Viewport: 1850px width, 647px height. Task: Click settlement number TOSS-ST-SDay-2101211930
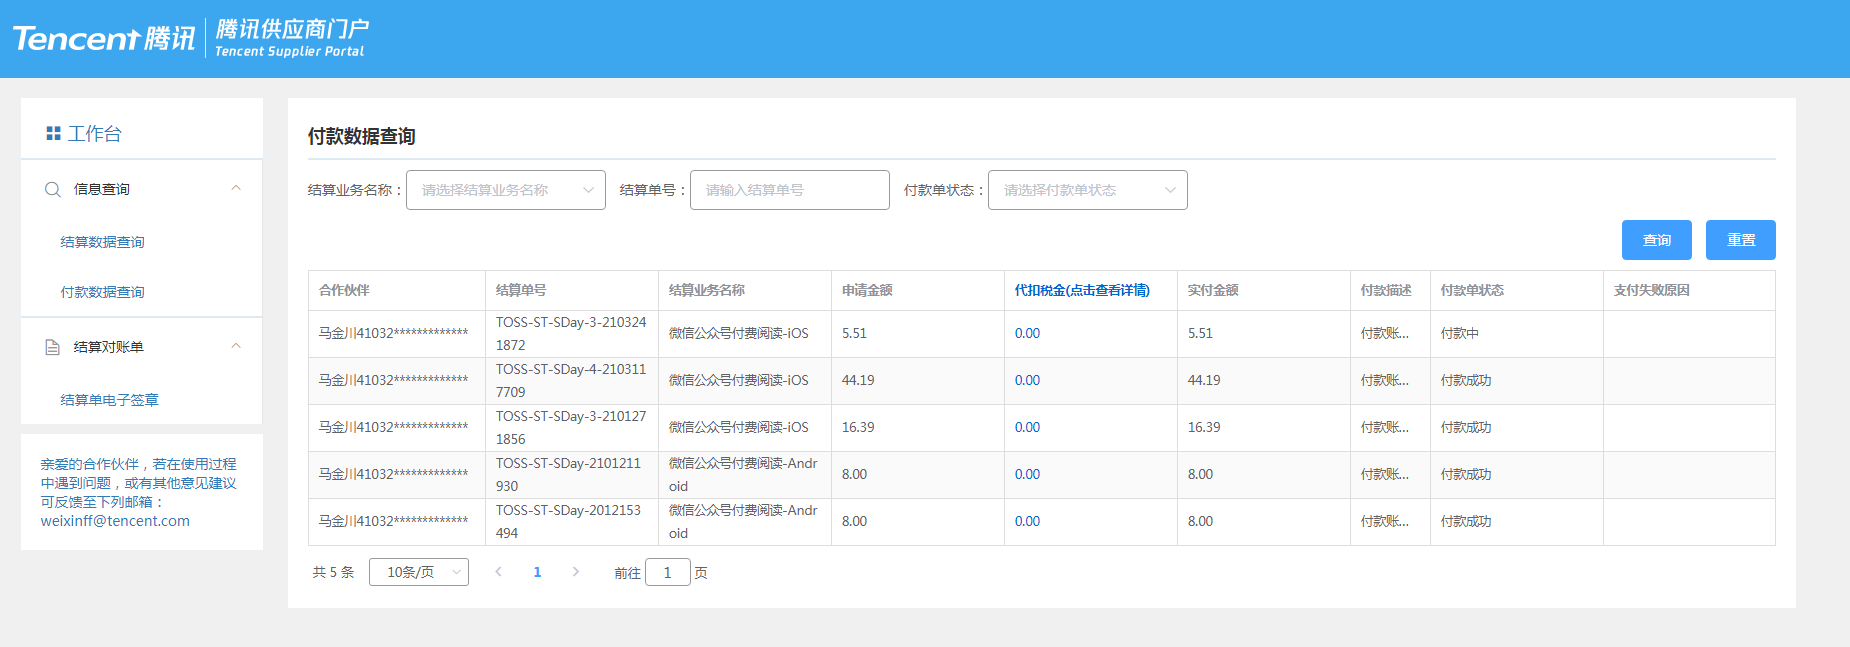(568, 474)
